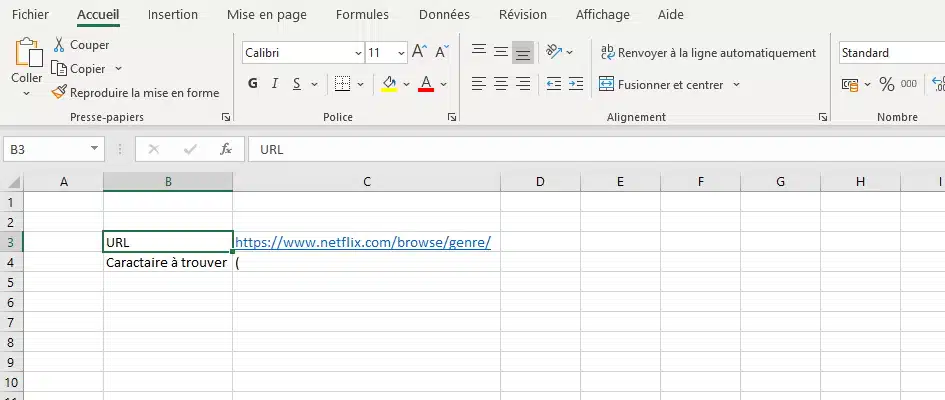Screen dimensions: 945x400
Task: Select cell with Caractaire à trouver
Action: pyautogui.click(x=168, y=263)
